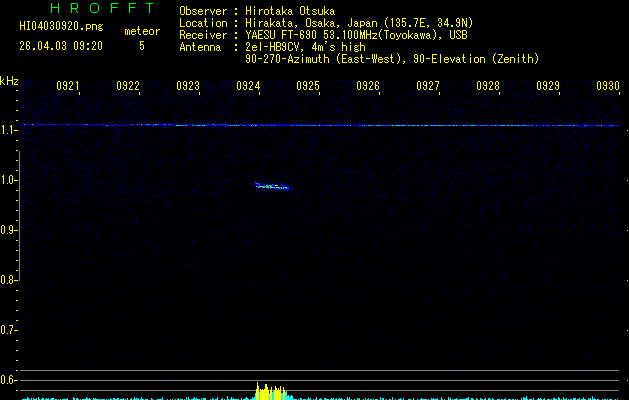Image resolution: width=629 pixels, height=400 pixels.
Task: Click the 0.9 frequency axis label
Action: tap(8, 230)
